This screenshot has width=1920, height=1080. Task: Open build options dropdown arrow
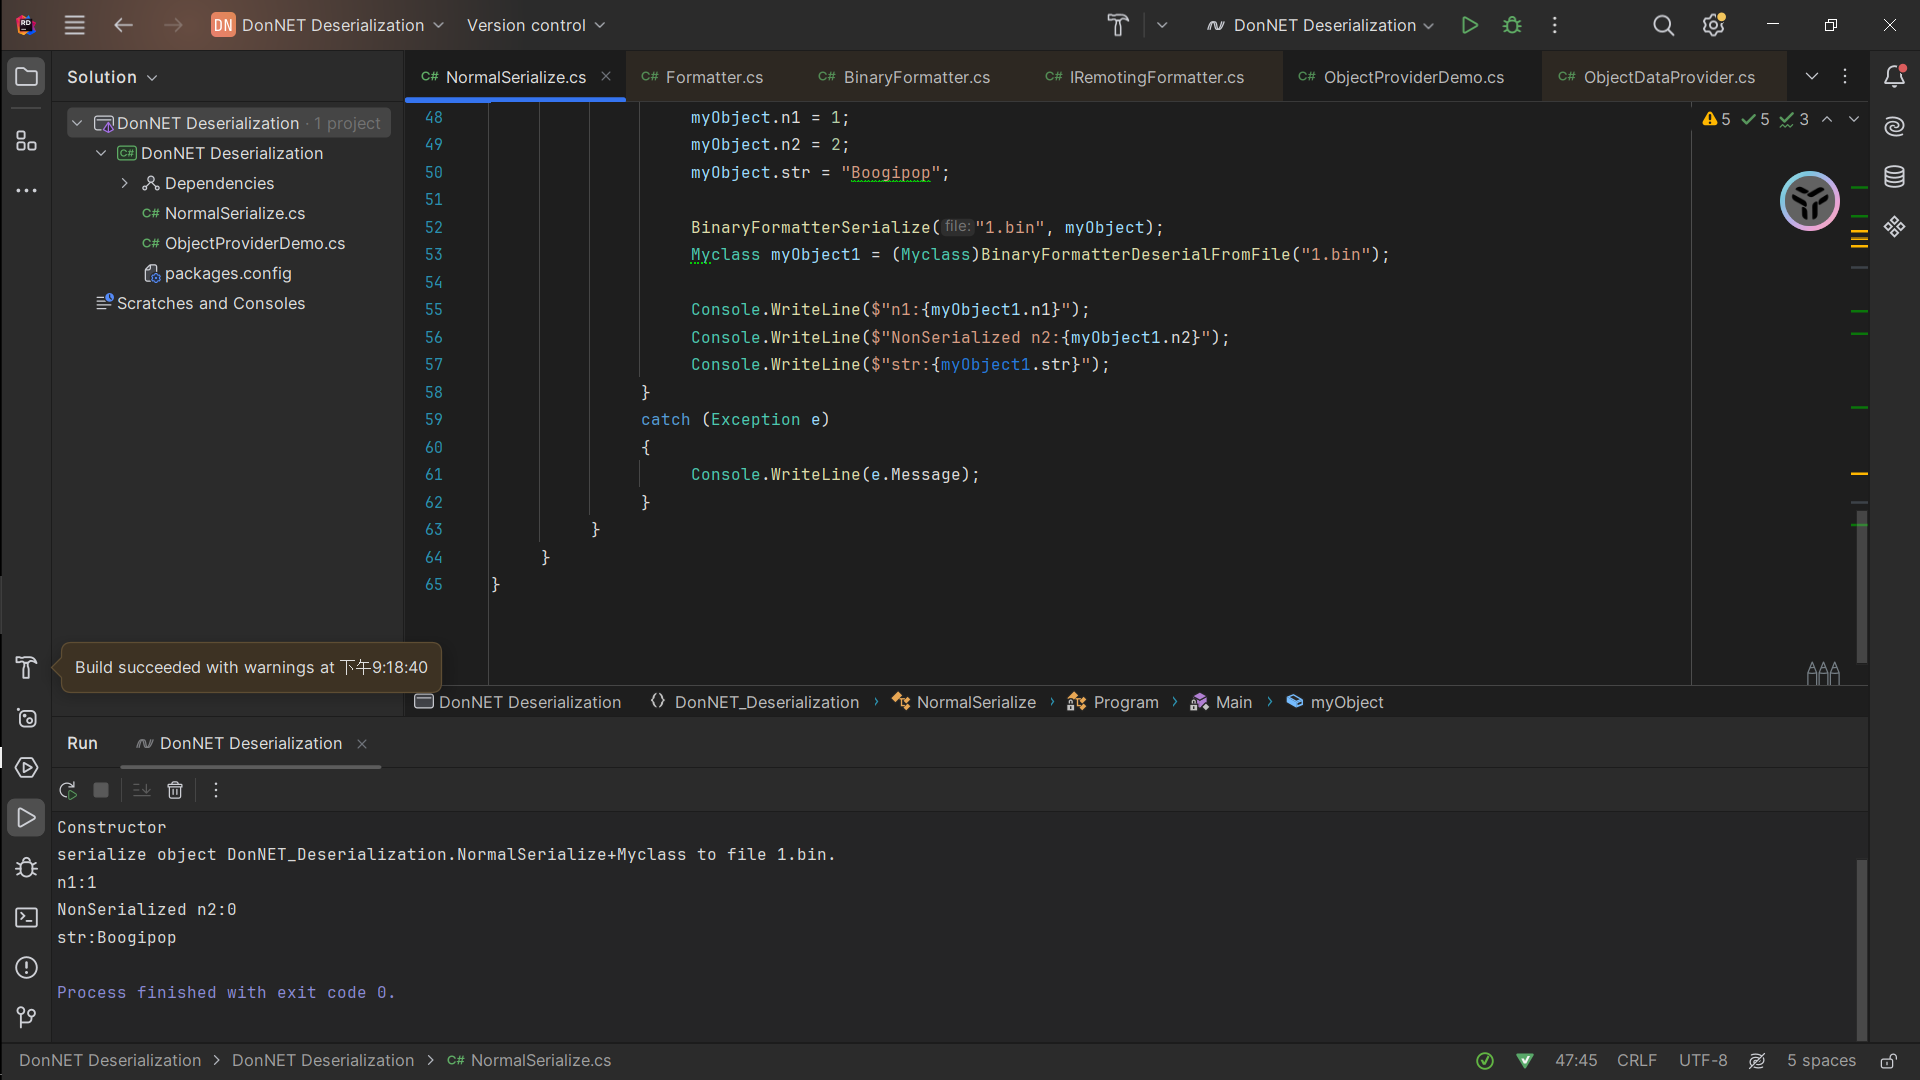1162,25
